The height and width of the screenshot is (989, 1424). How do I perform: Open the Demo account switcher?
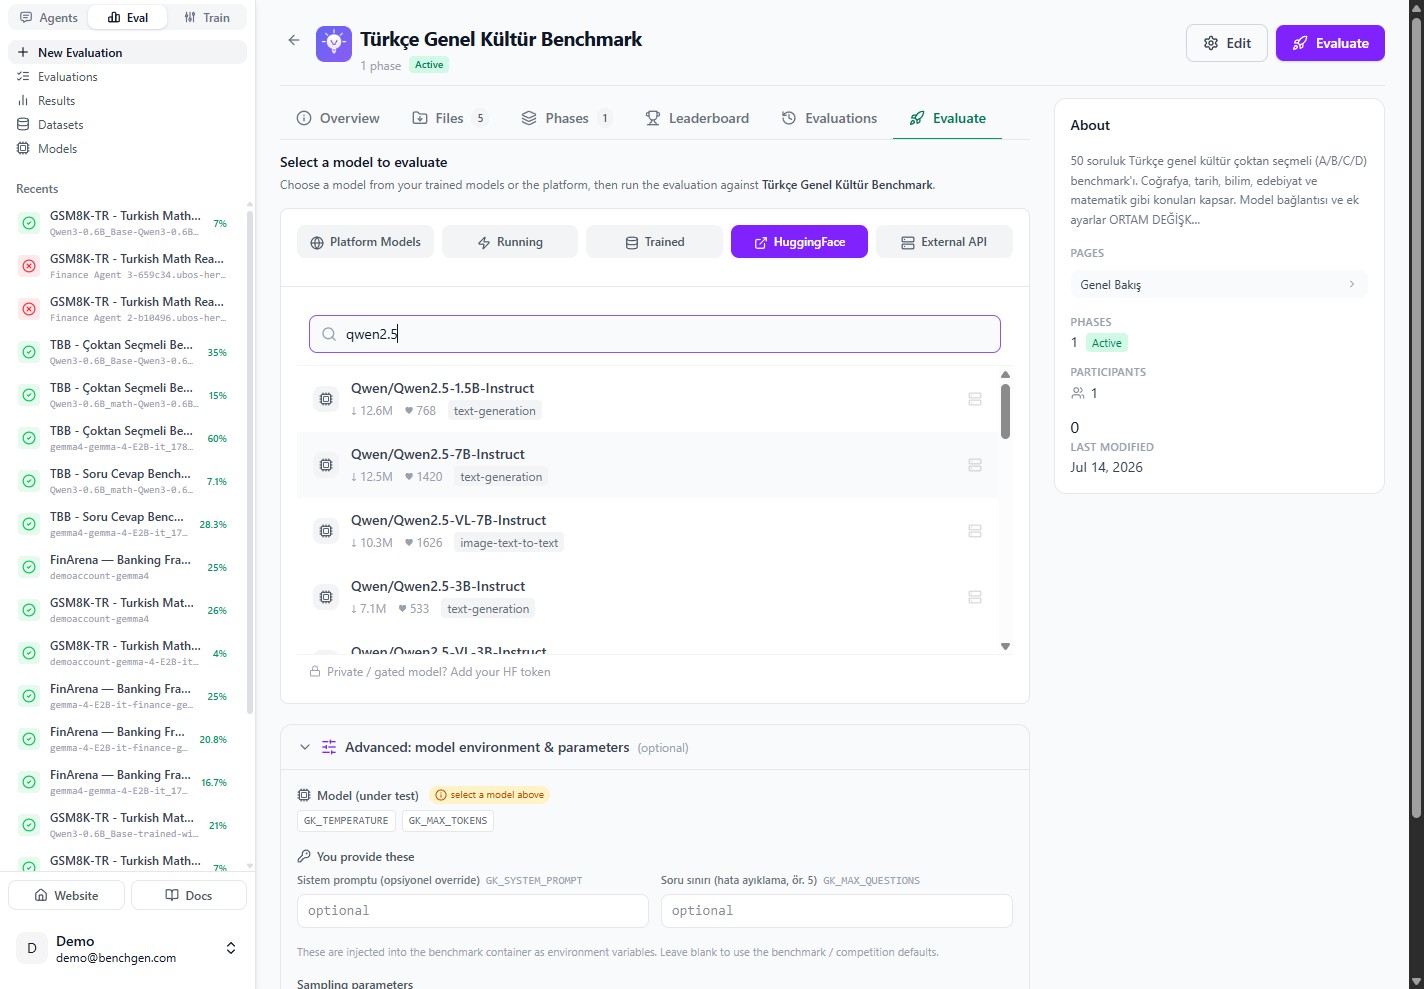127,948
